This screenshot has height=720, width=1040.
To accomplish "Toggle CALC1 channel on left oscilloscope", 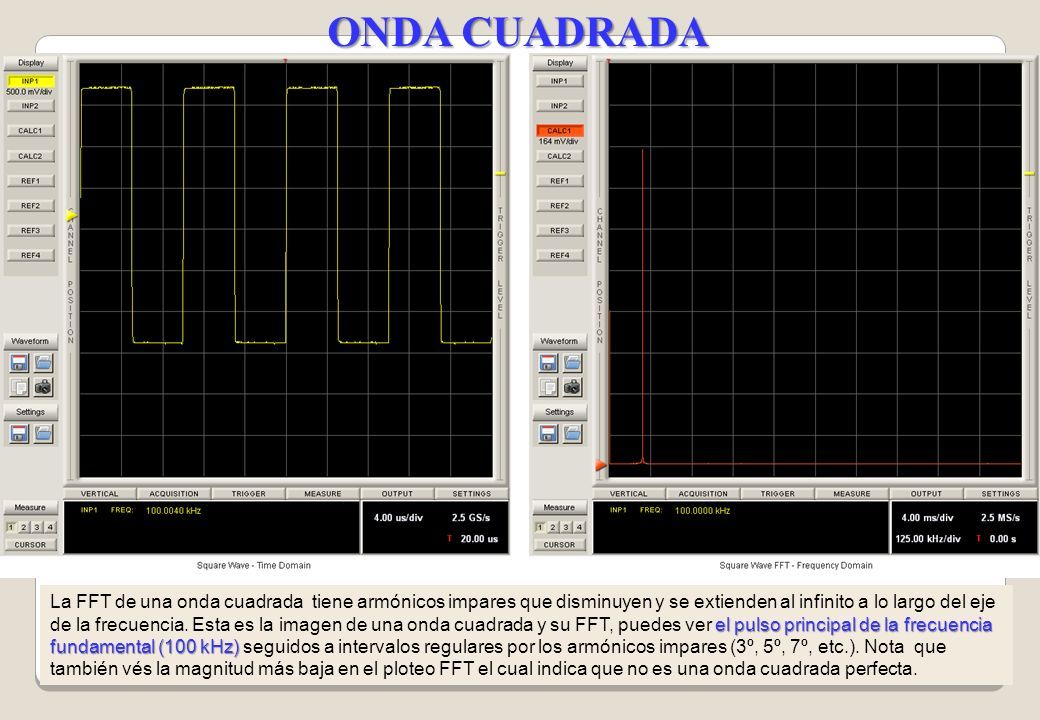I will [x=30, y=131].
